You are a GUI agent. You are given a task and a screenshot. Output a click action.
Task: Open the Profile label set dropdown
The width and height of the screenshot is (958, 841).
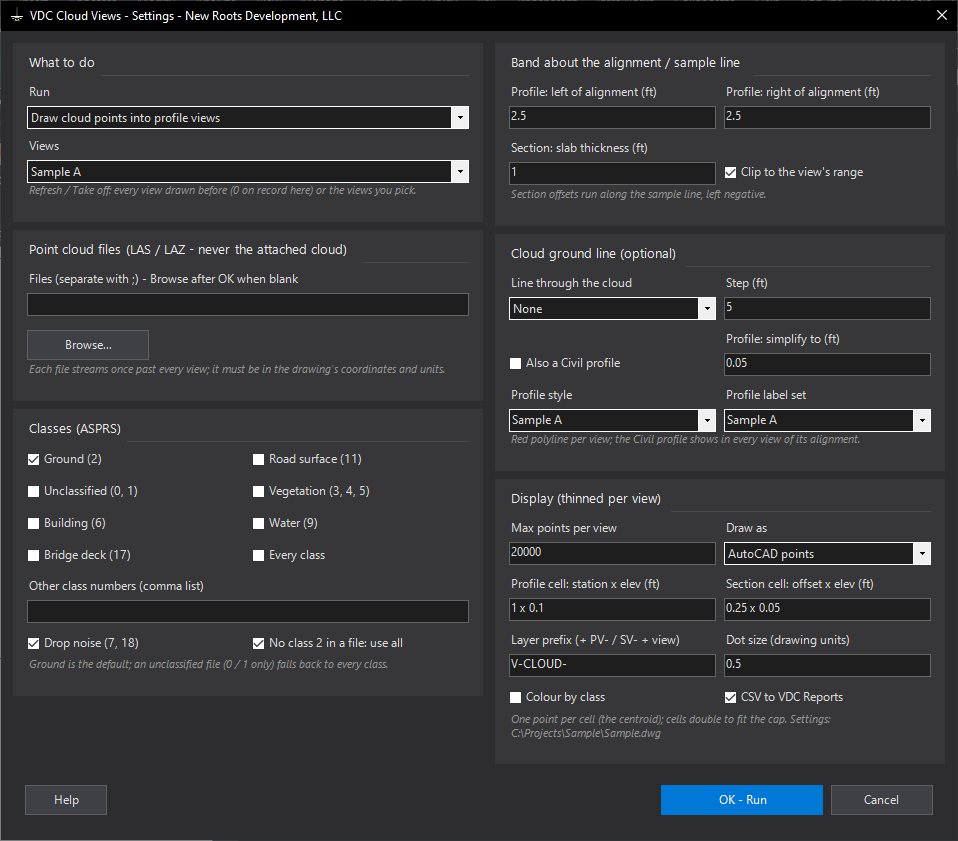(827, 420)
